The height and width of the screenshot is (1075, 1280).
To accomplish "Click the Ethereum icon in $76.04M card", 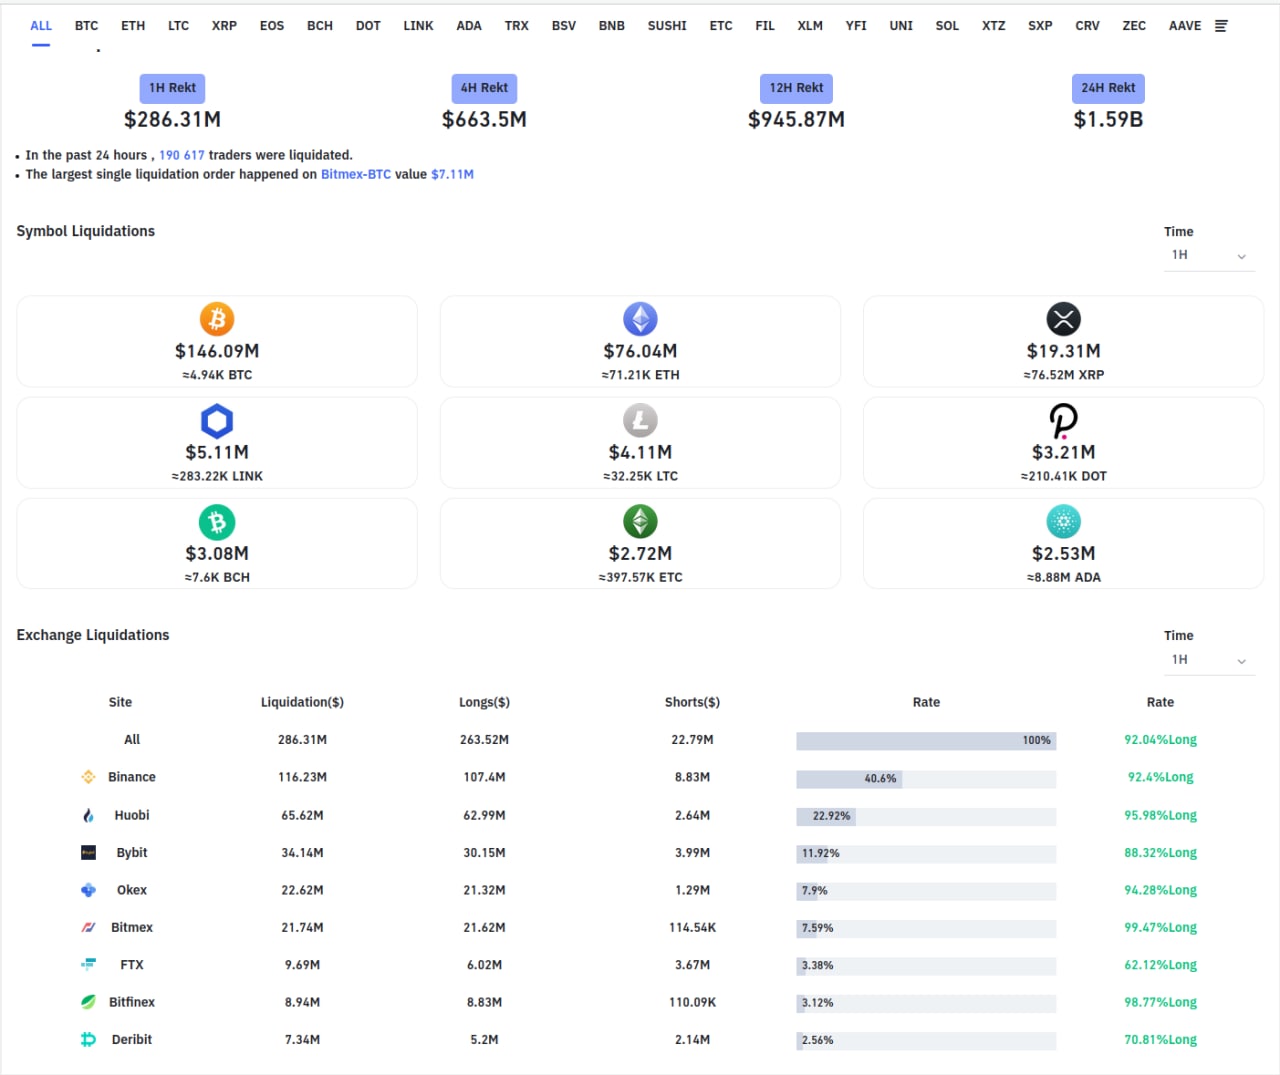I will (x=640, y=319).
